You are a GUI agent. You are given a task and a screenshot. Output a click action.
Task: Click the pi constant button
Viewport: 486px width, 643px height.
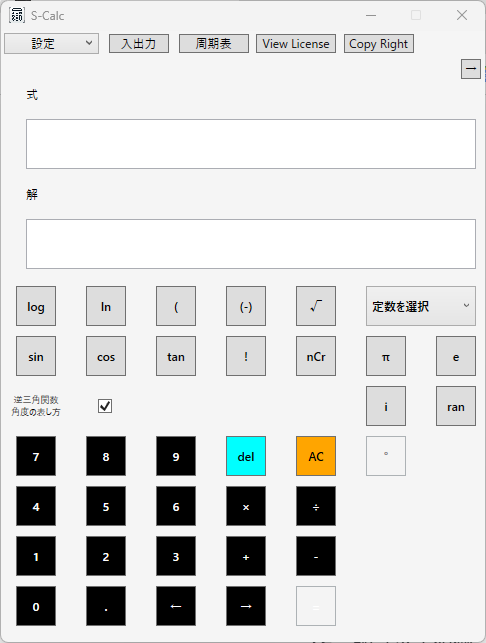click(386, 356)
